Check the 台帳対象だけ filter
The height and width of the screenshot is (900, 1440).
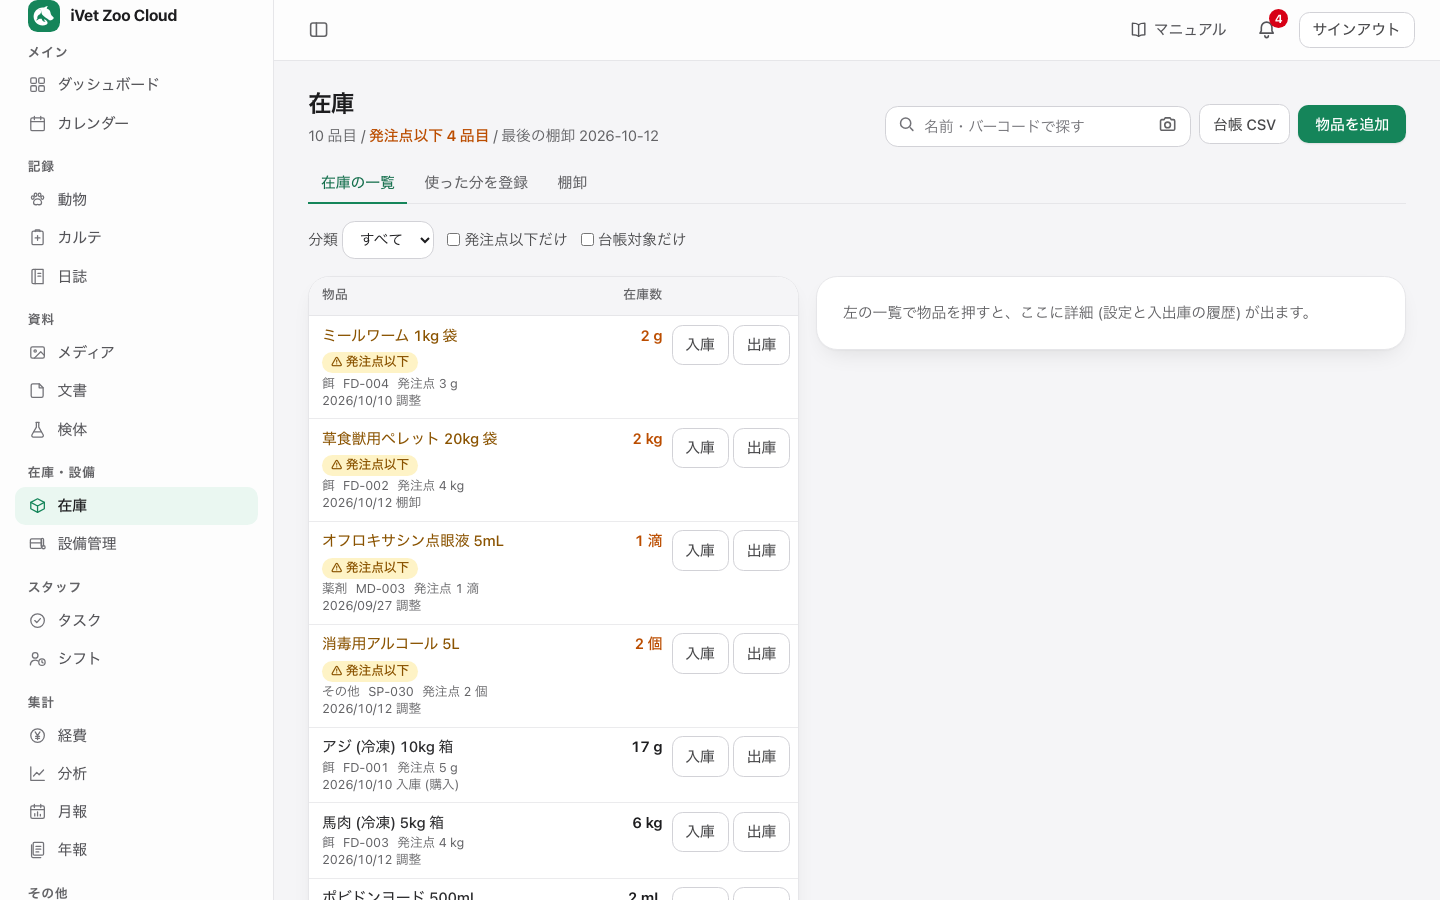[587, 240]
